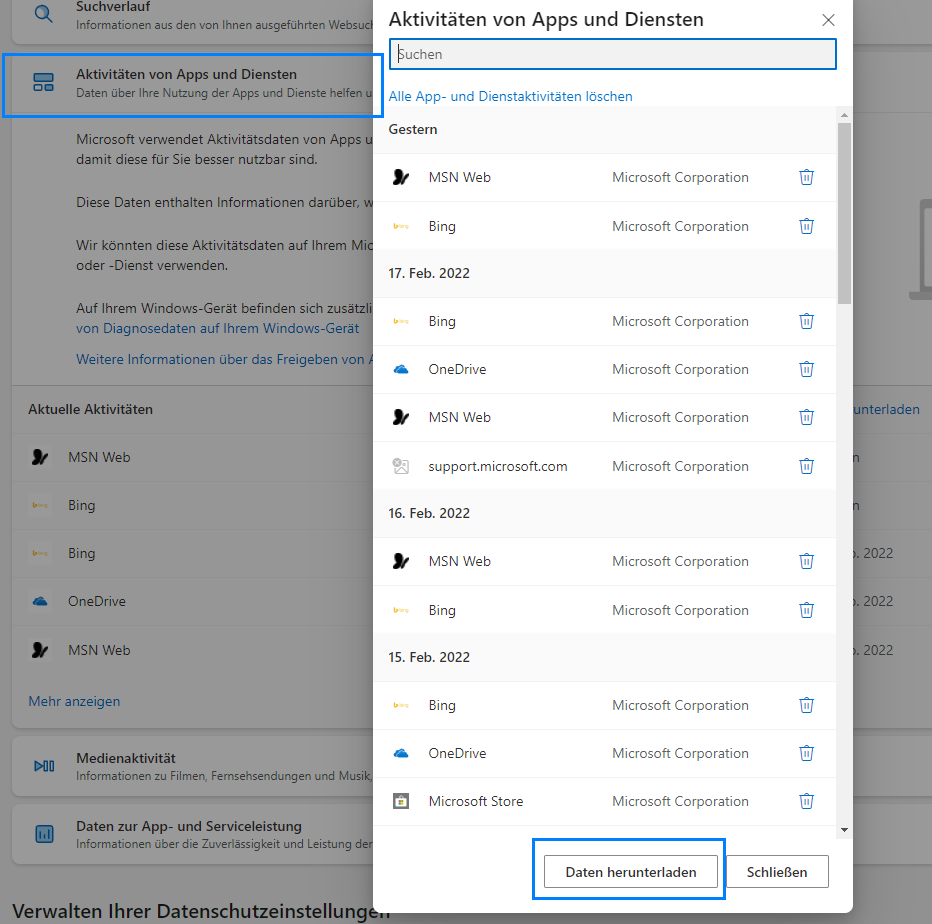Expand the Daten zur App- und Serviceleistung section
Image resolution: width=932 pixels, height=924 pixels.
pos(193,834)
